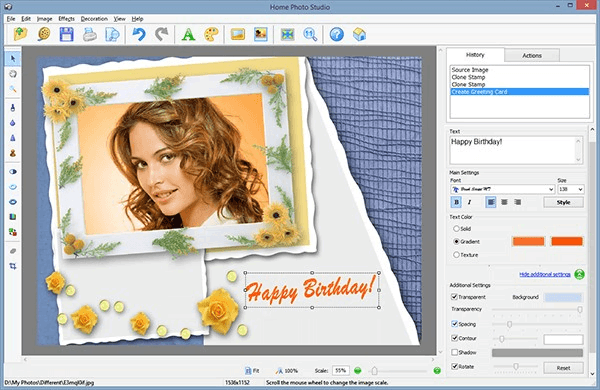Uncheck the Transparent checkbox
Viewport: 600px width, 390px height.
(455, 297)
